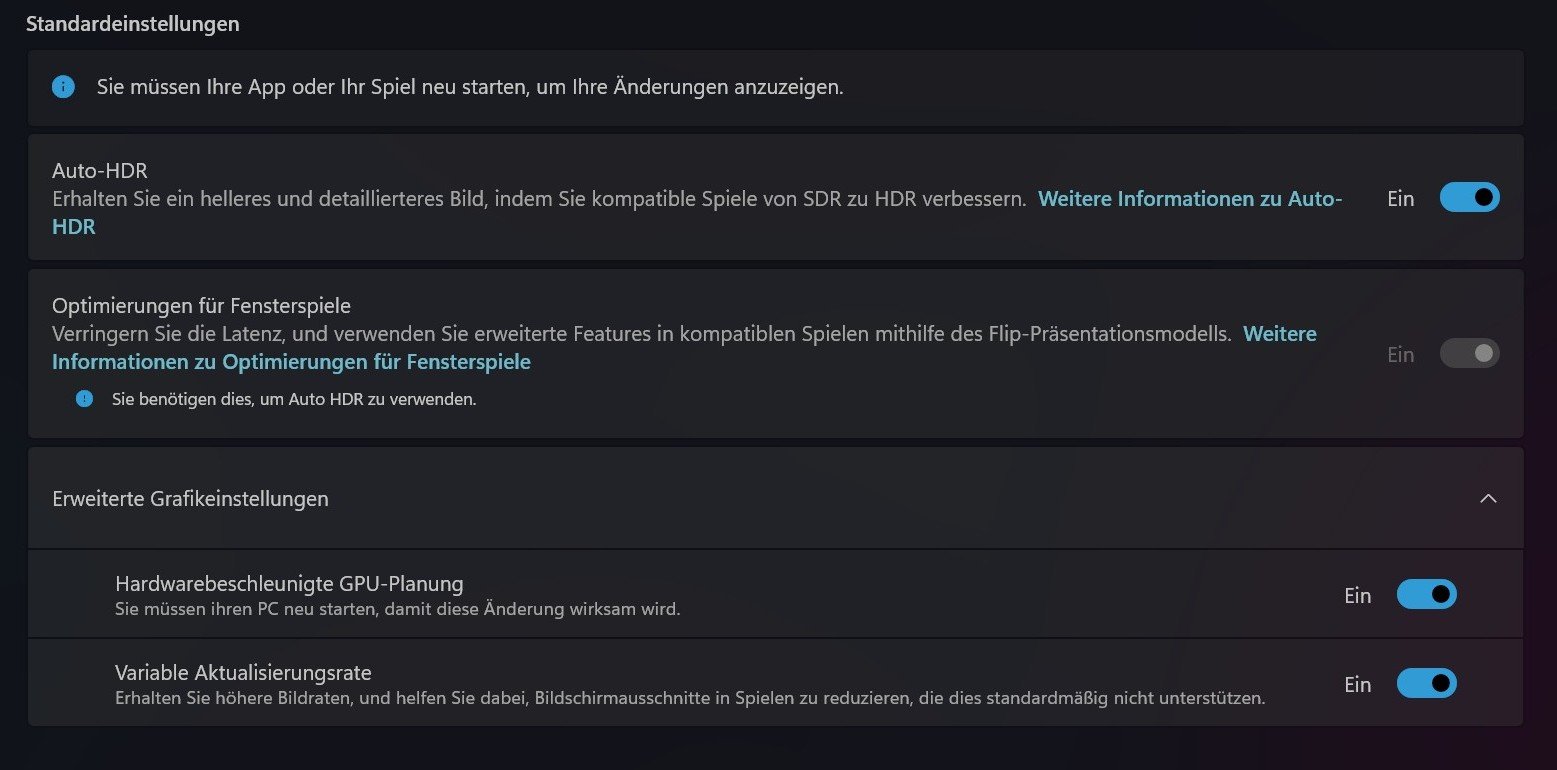
Task: Collapse section using the chevron arrow
Action: 1488,498
